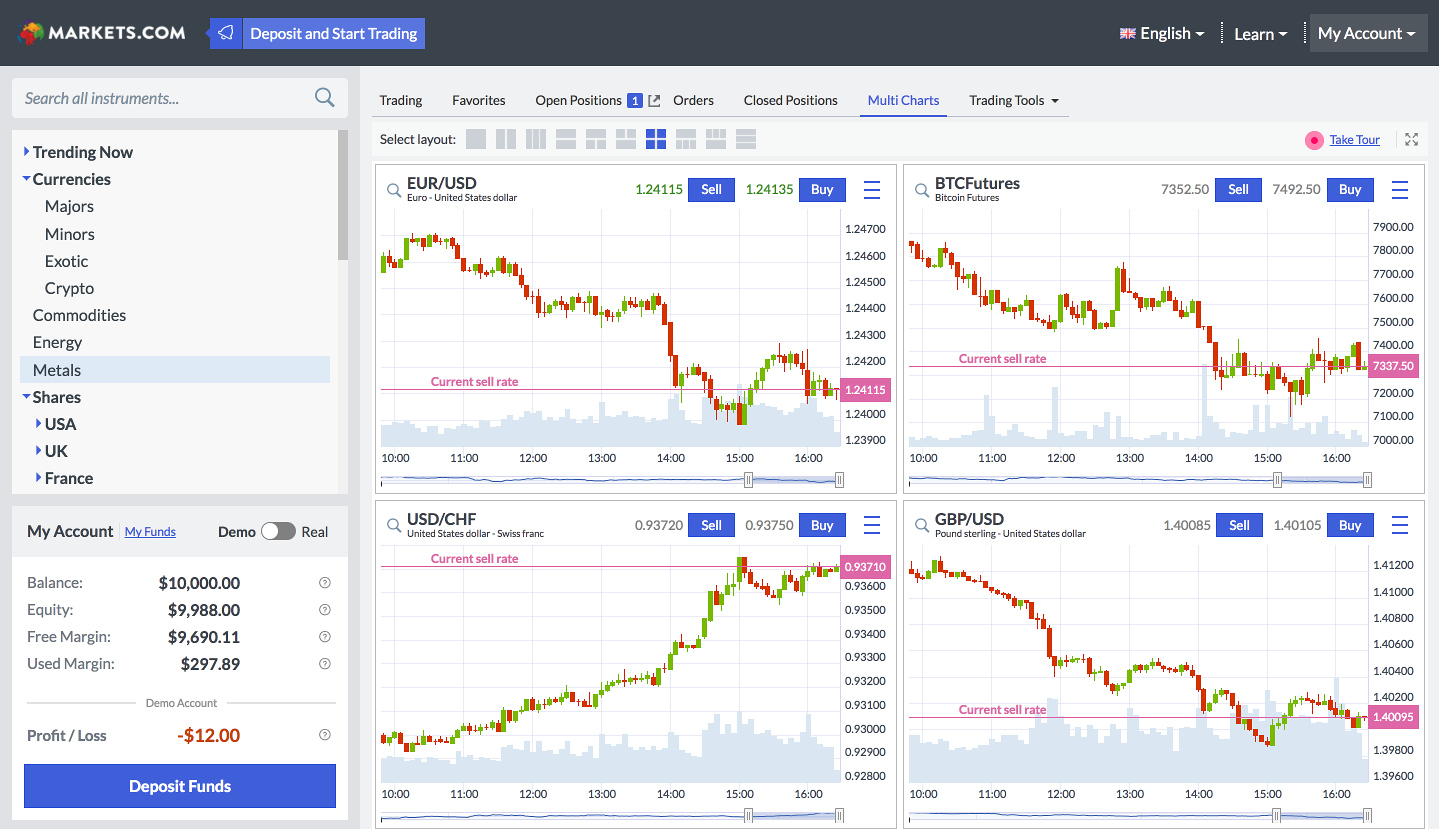Click Buy on the USD/CHF chart

[822, 525]
